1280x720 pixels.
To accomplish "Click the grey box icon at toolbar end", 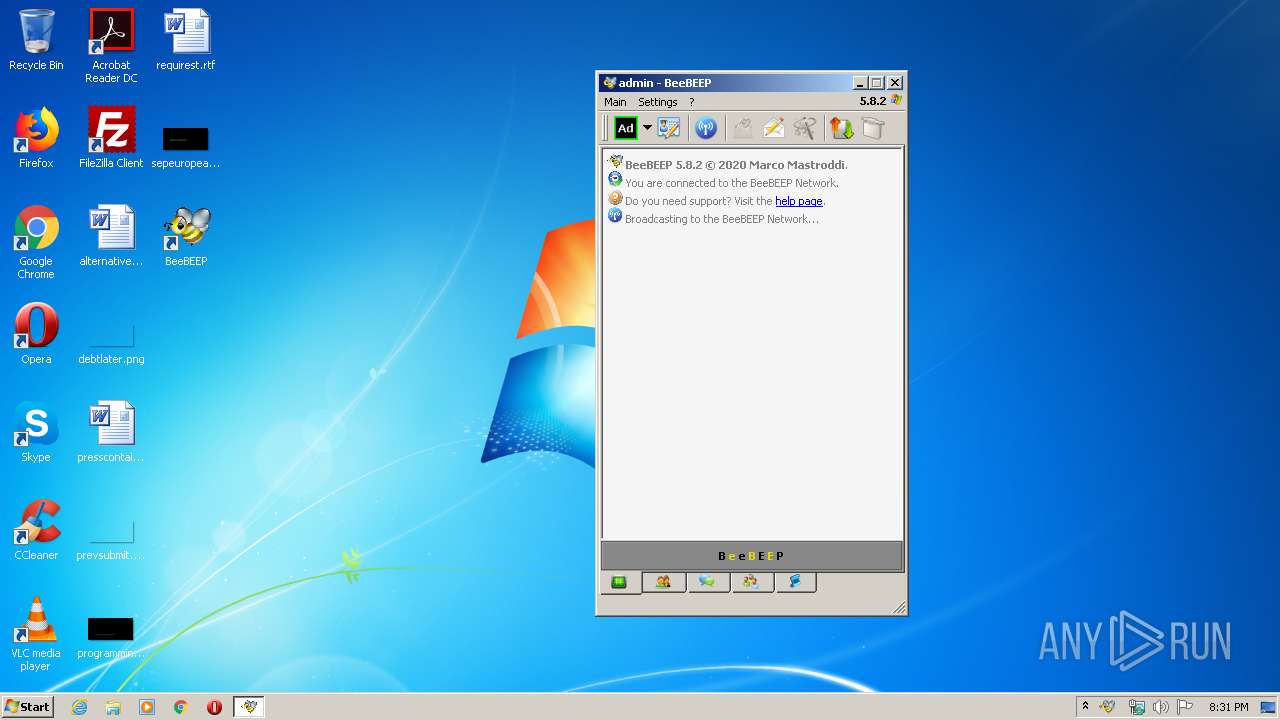I will tap(873, 128).
